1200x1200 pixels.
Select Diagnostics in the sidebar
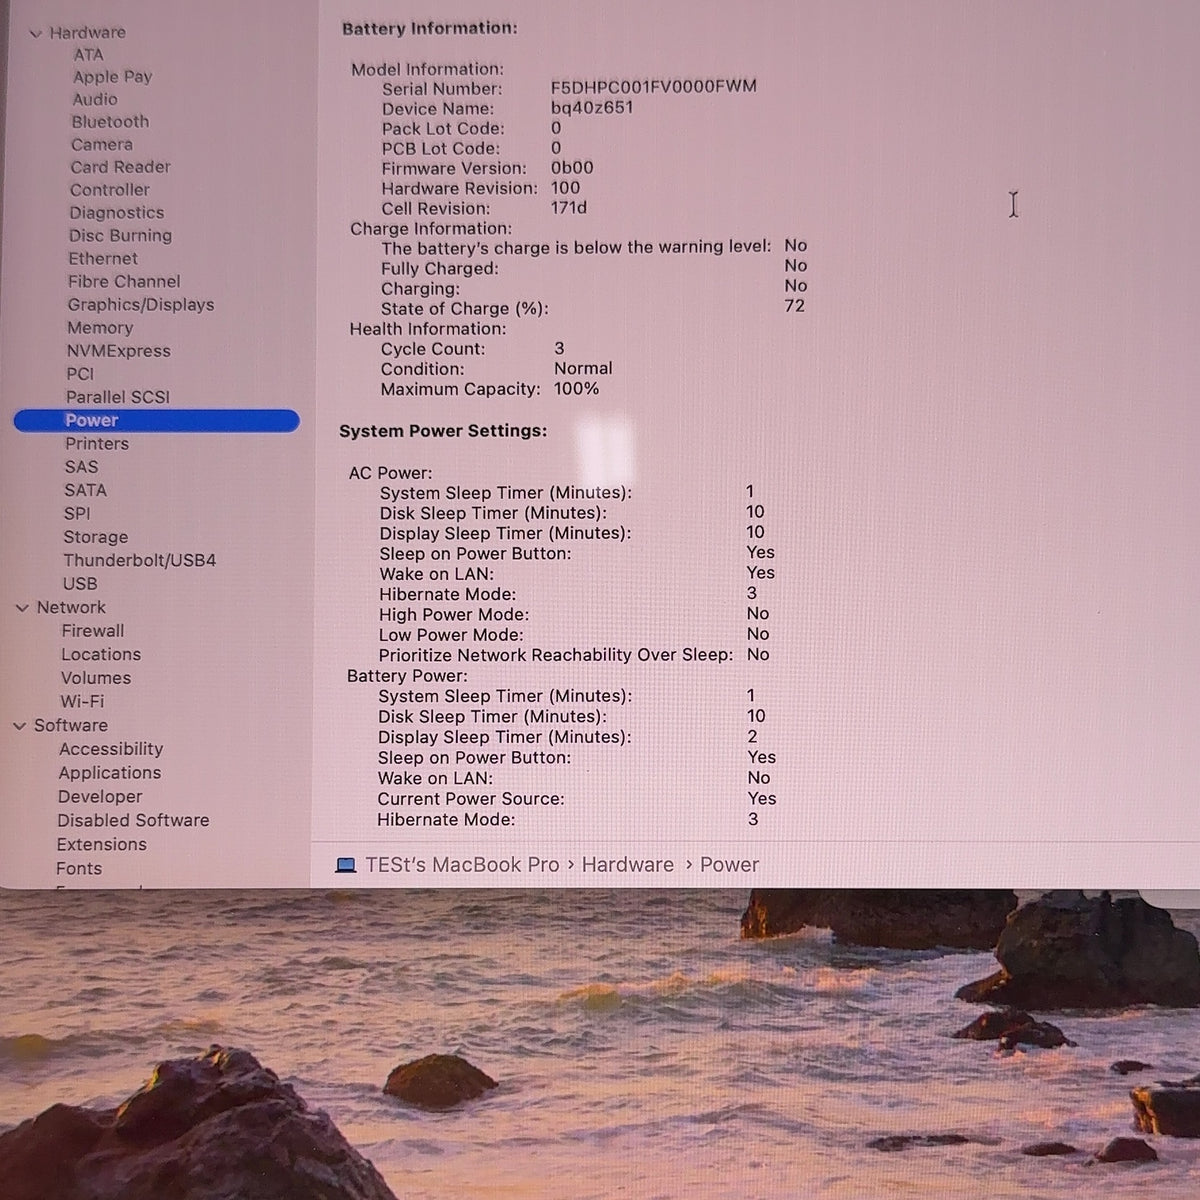click(116, 213)
